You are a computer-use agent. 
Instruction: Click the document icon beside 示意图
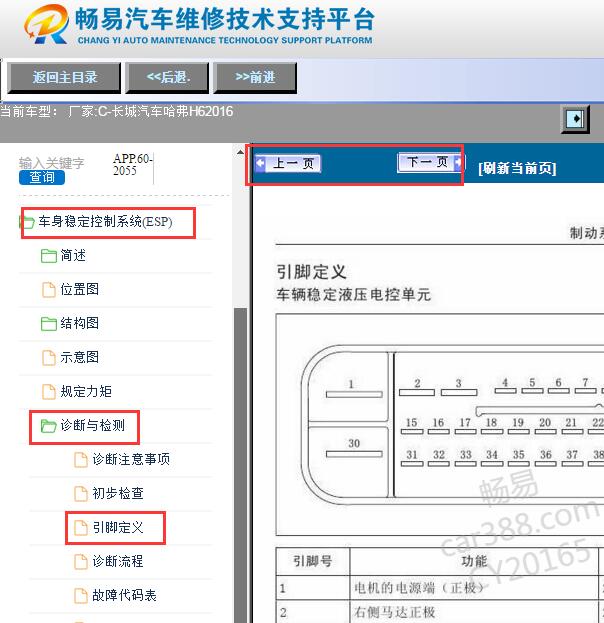click(x=48, y=358)
